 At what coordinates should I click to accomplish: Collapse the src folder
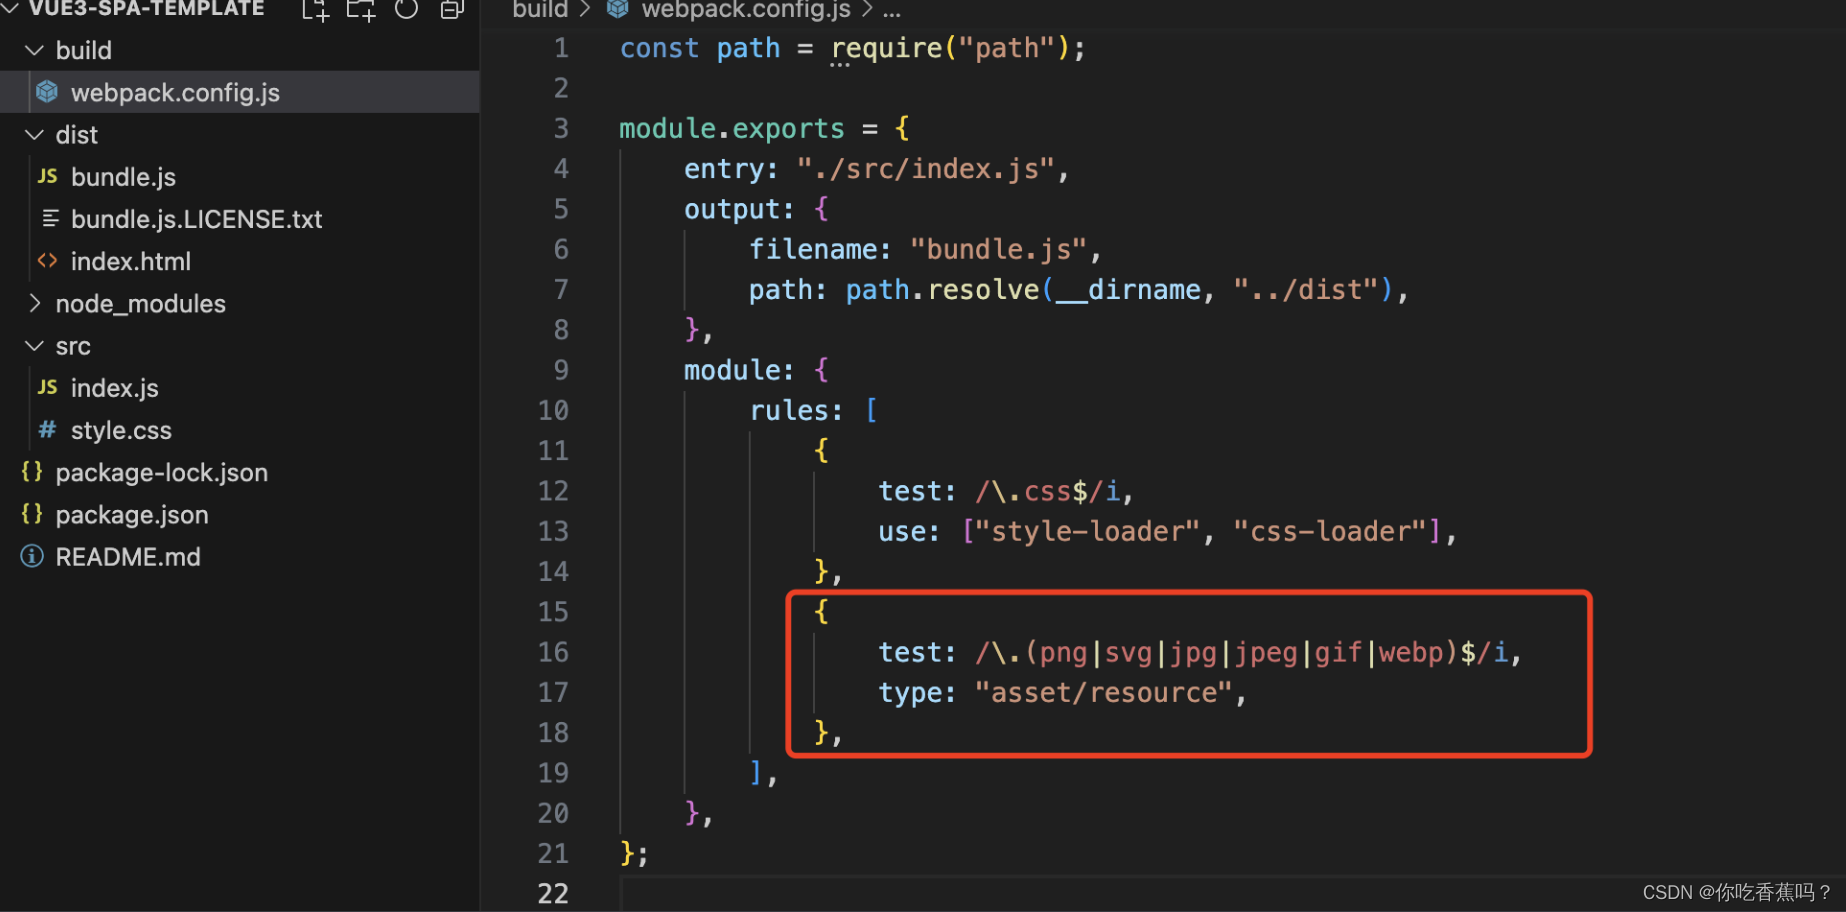pos(35,346)
